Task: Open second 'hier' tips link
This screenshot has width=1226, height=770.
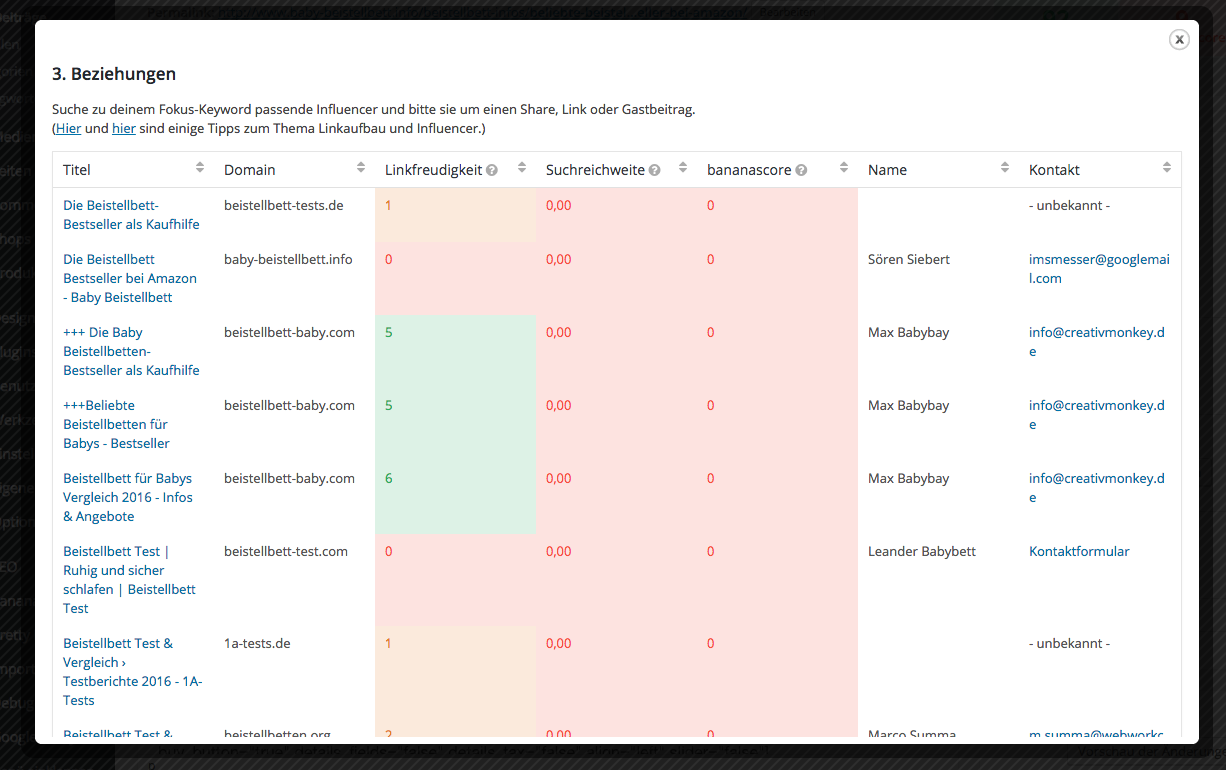Action: (123, 128)
